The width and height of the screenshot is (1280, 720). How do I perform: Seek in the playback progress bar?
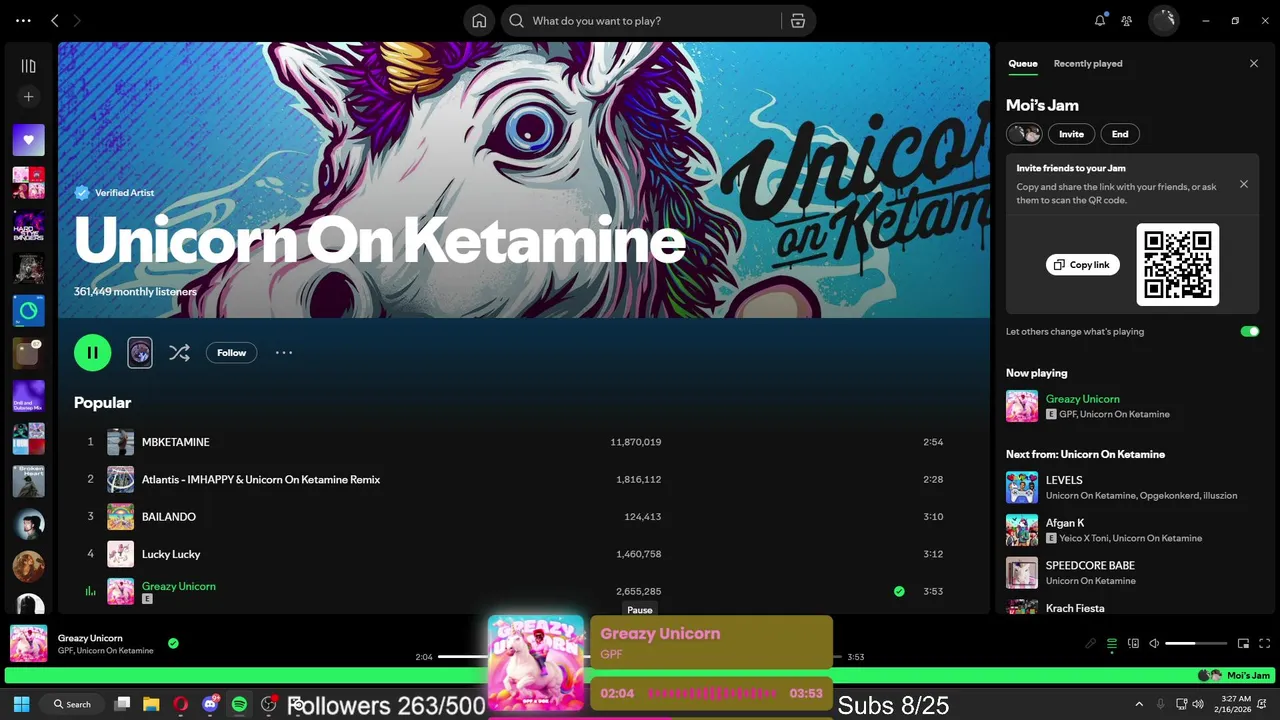(640, 656)
